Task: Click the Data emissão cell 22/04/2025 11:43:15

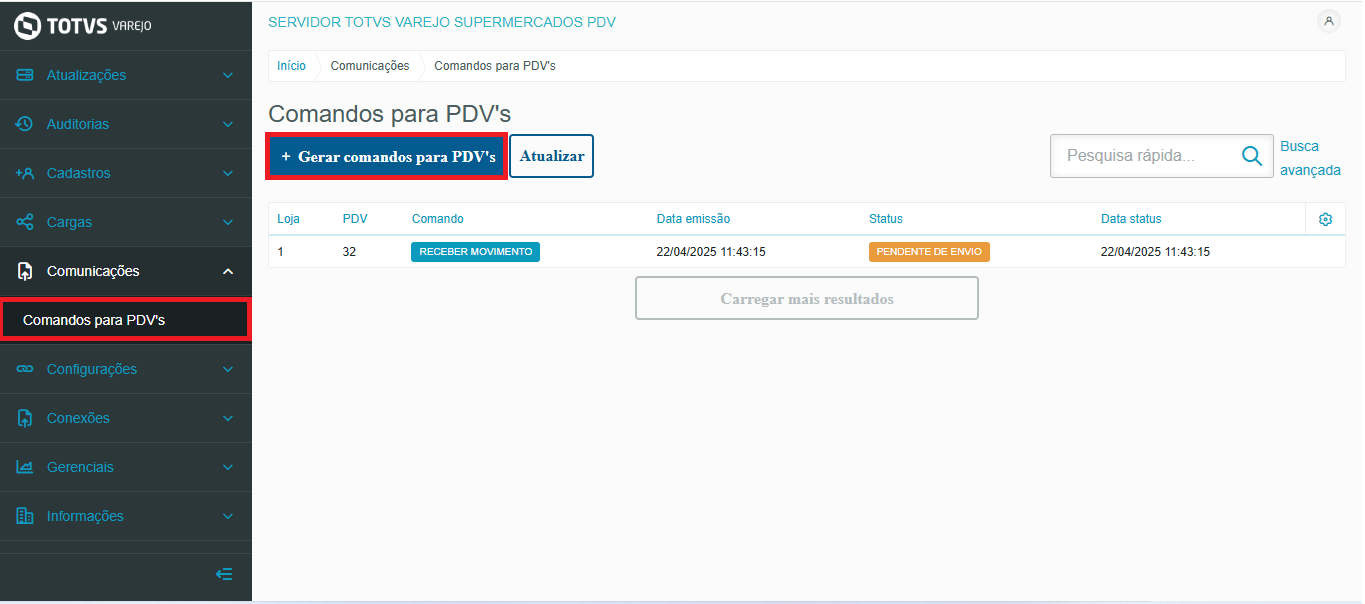Action: (x=711, y=252)
